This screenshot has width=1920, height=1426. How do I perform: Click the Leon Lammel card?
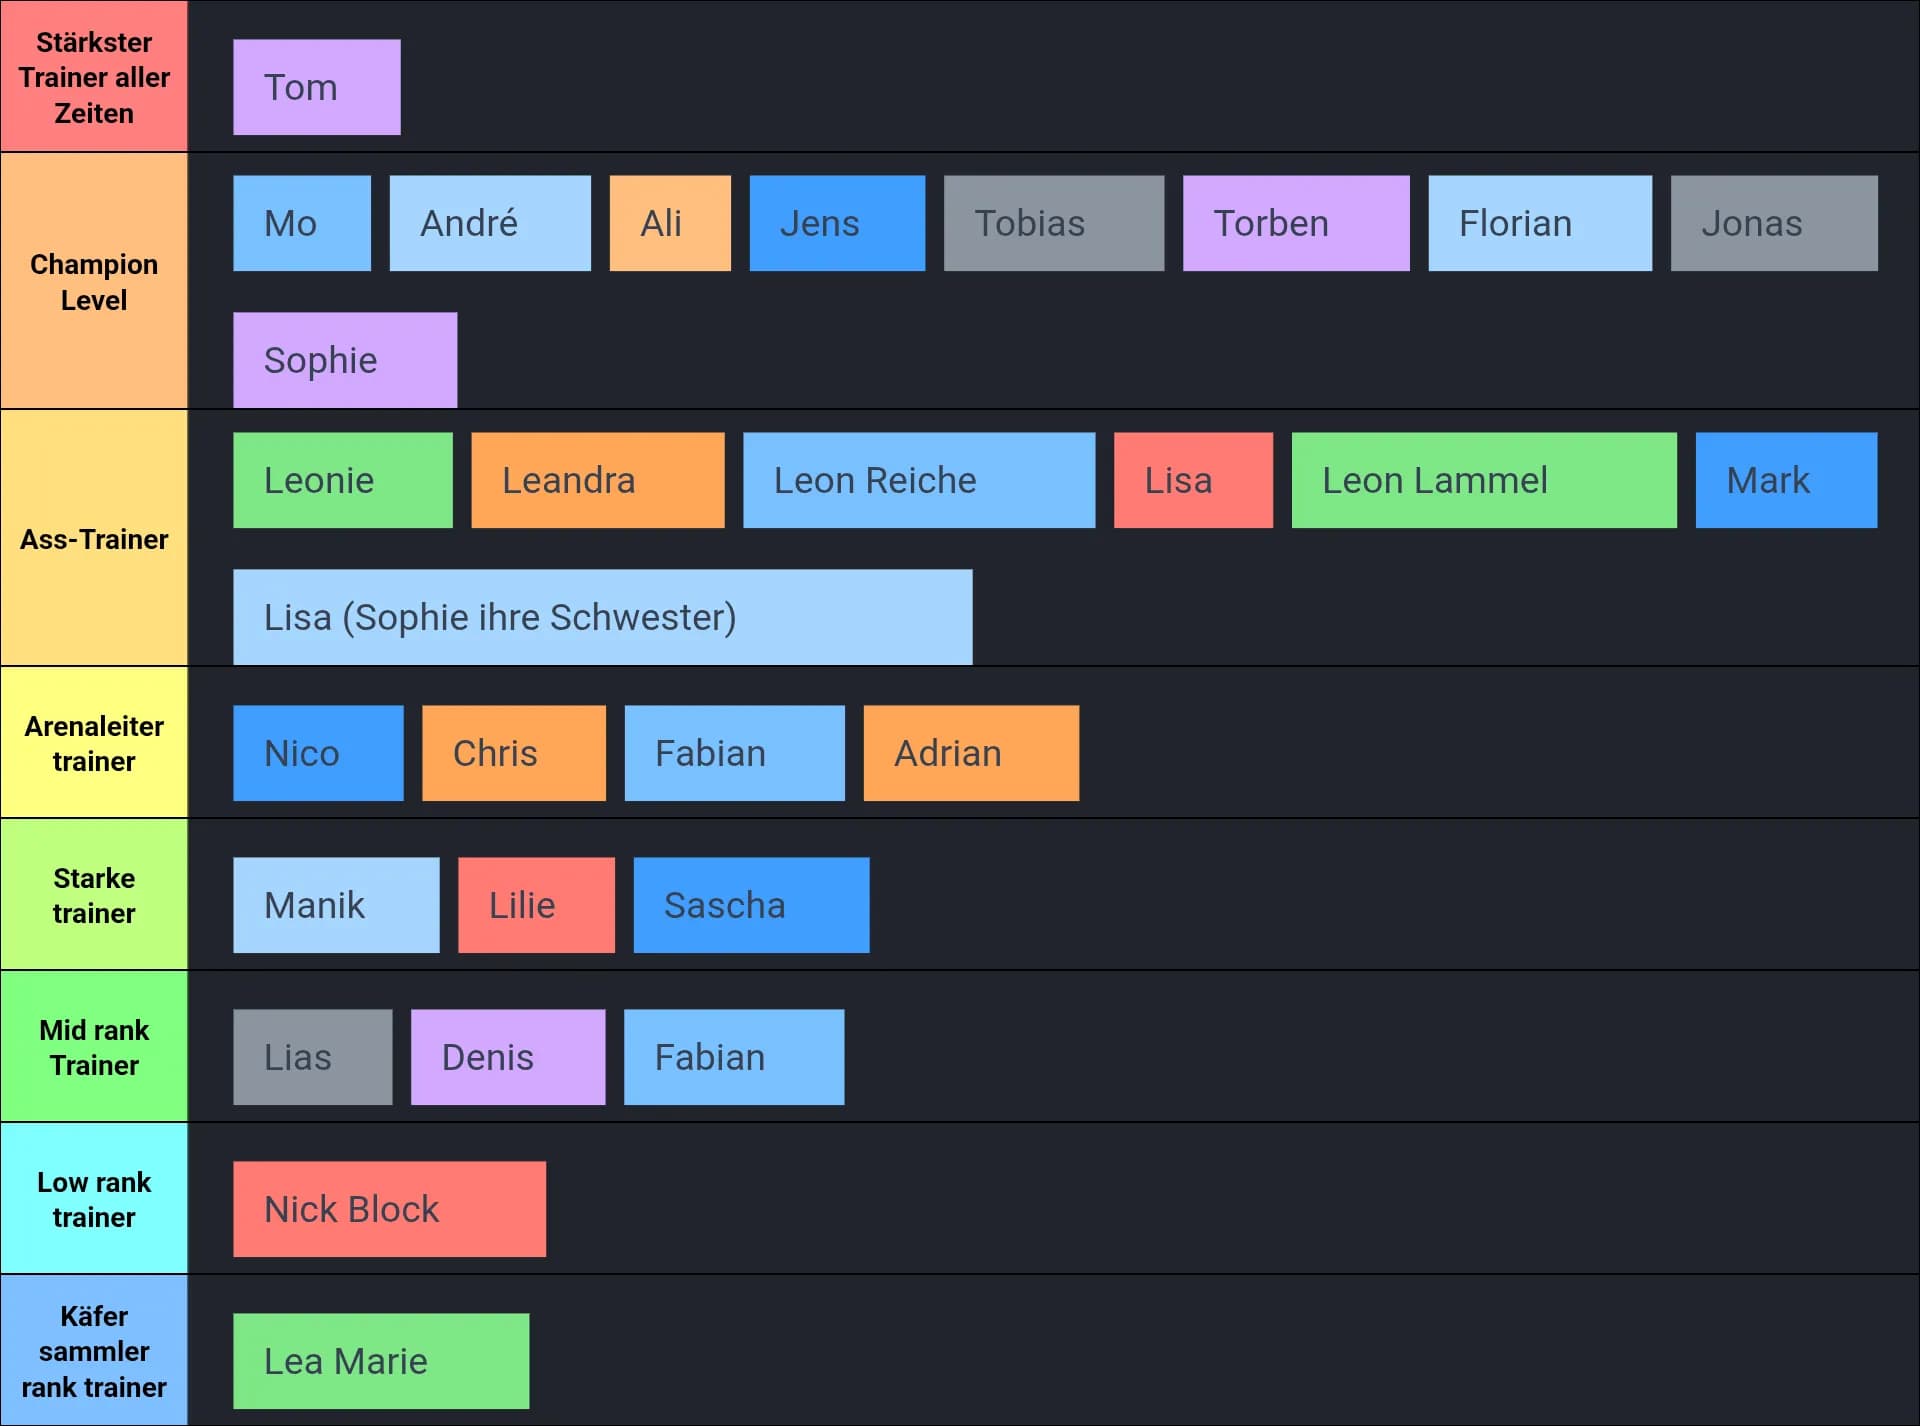1483,480
